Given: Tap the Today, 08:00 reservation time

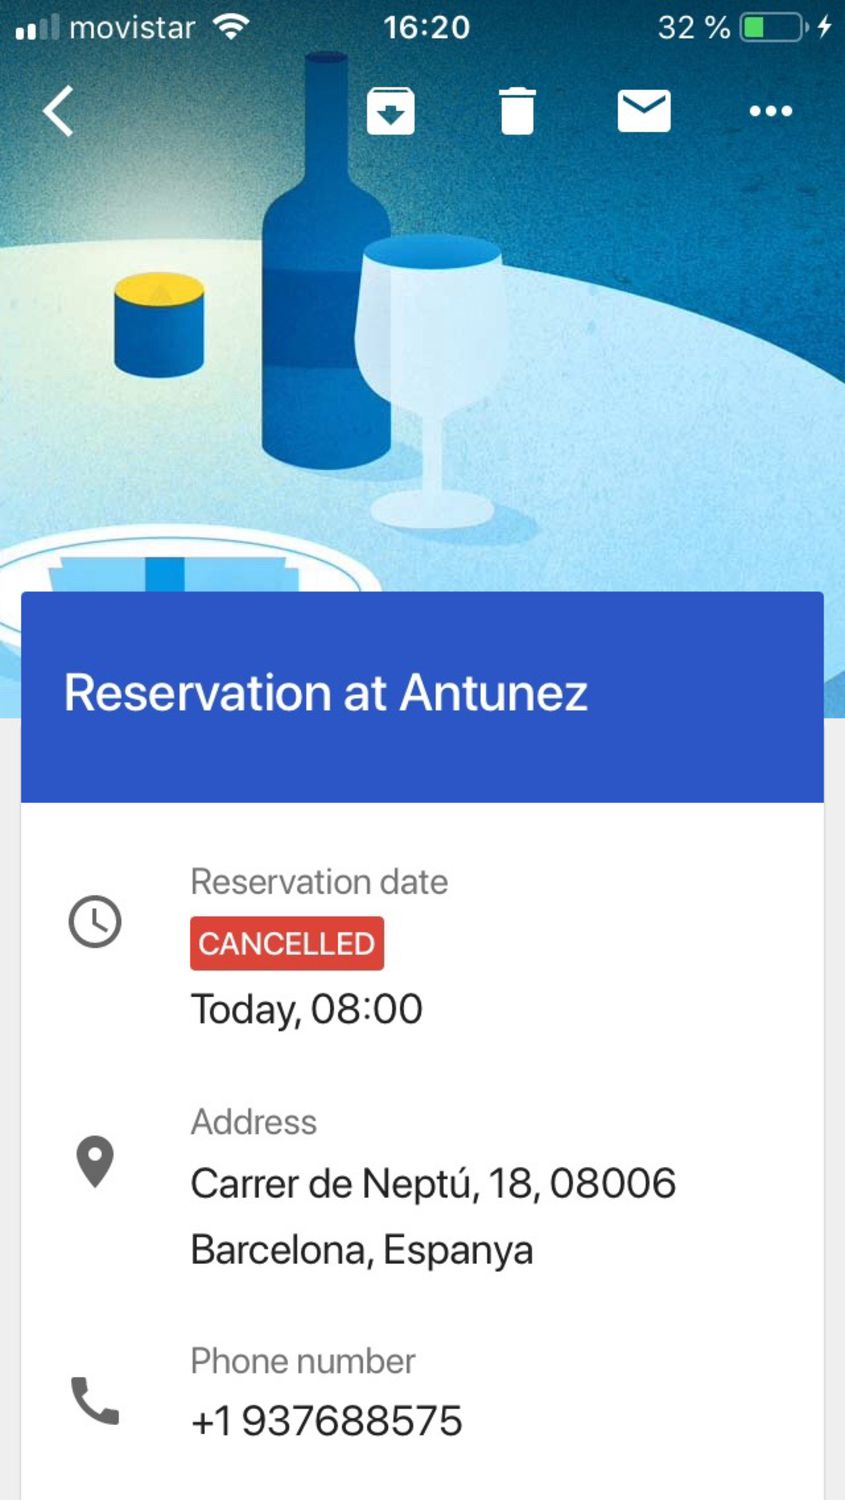Looking at the screenshot, I should 307,1009.
